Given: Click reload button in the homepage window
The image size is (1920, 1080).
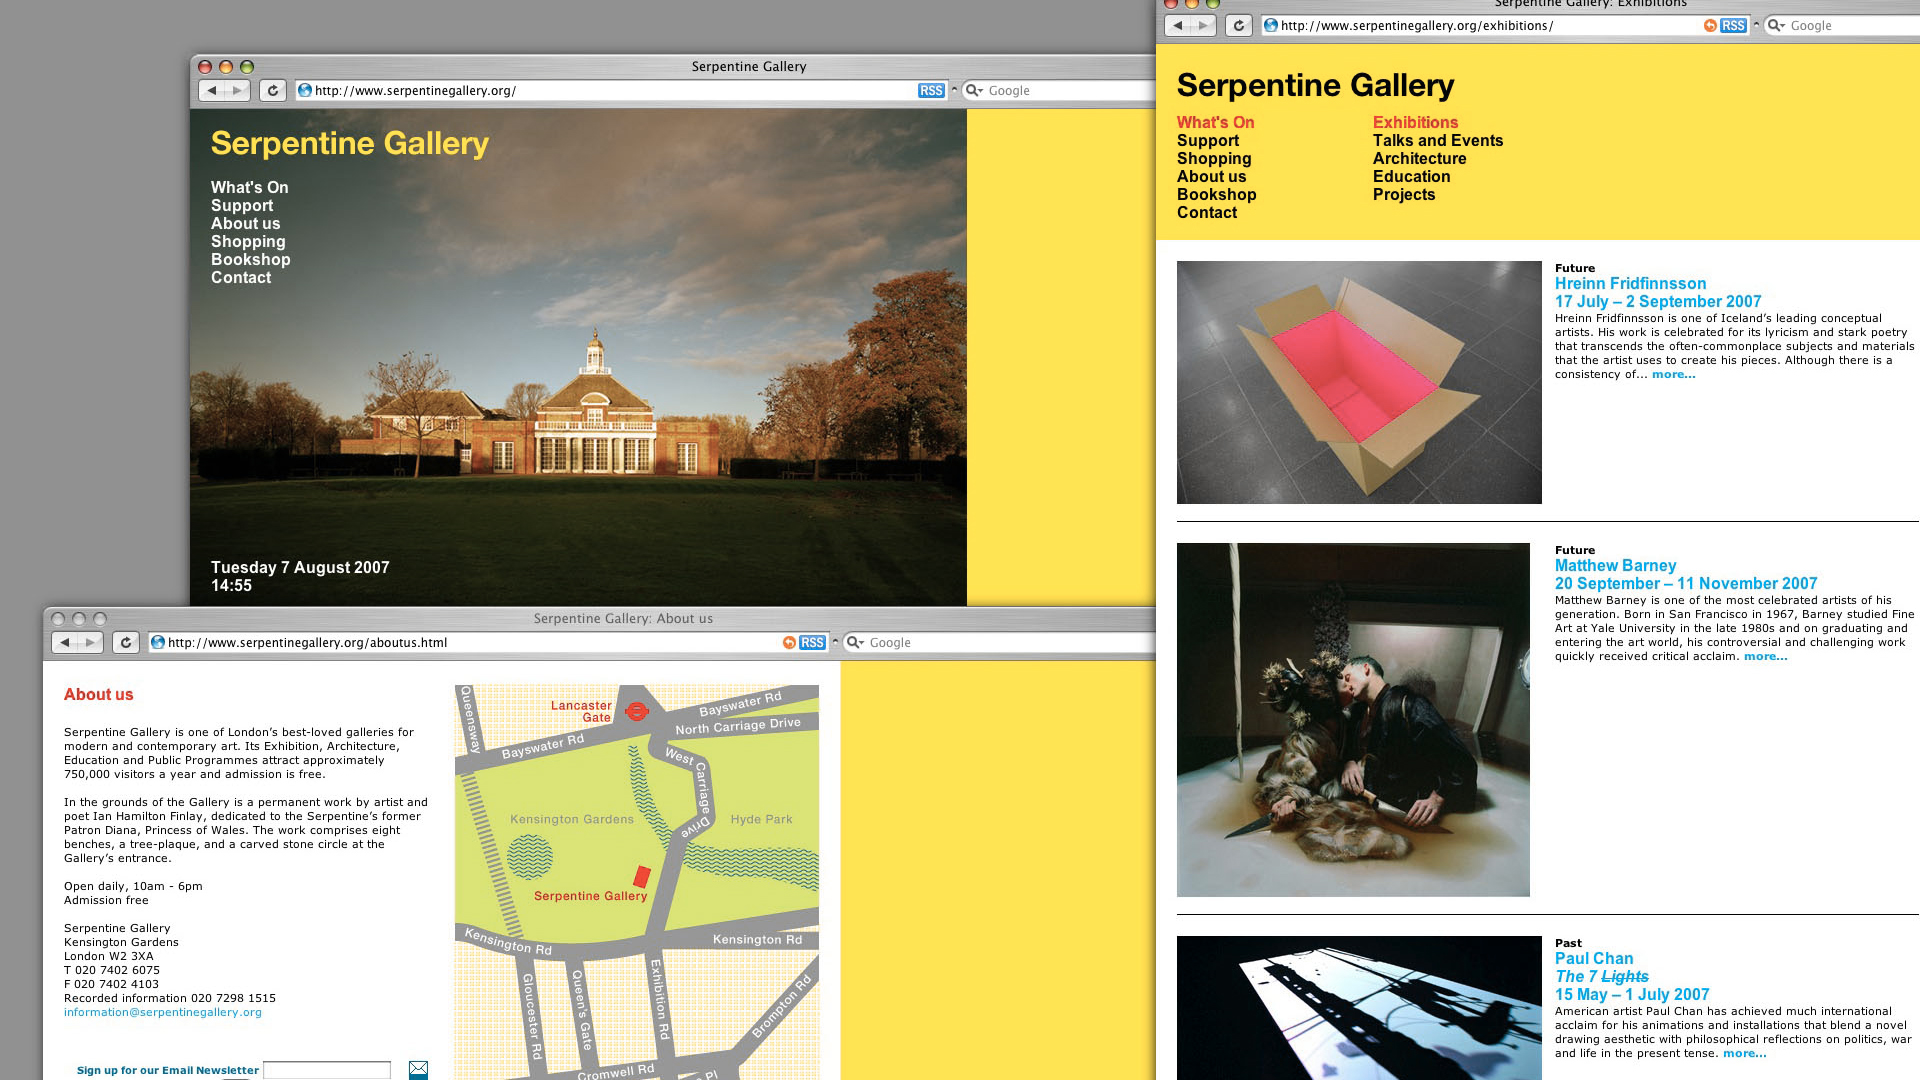Looking at the screenshot, I should pyautogui.click(x=272, y=91).
